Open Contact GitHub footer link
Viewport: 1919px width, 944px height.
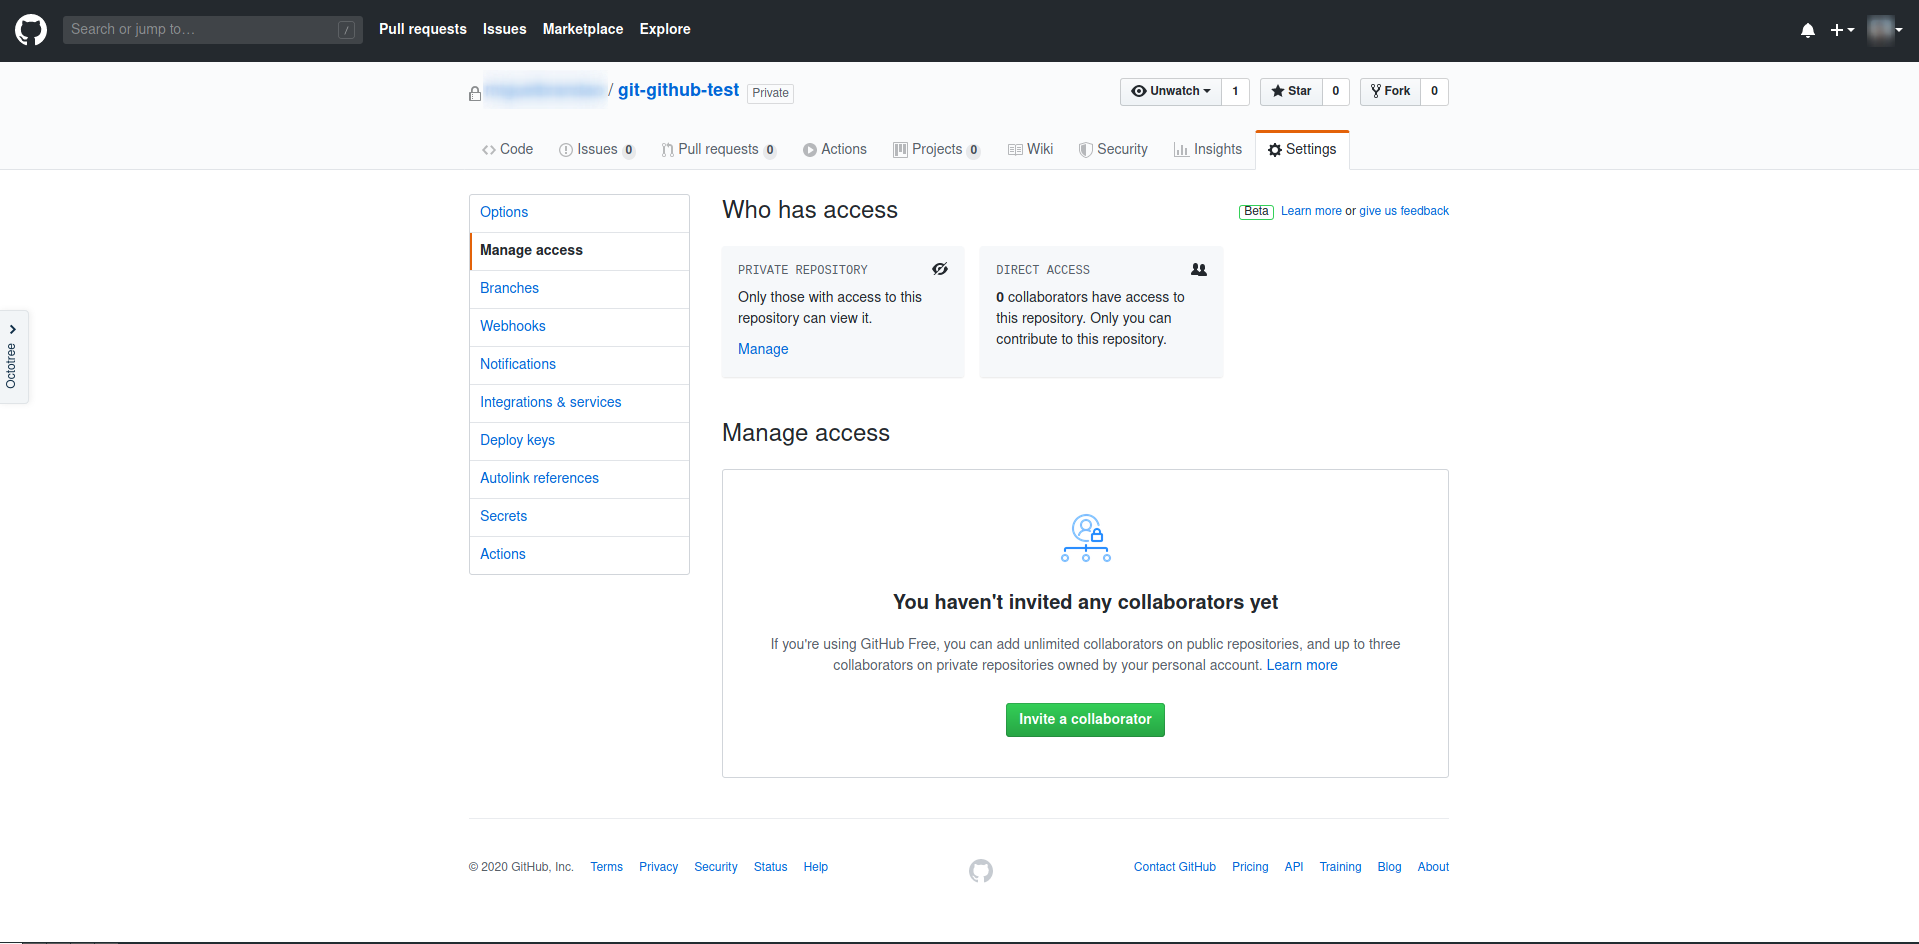tap(1175, 867)
